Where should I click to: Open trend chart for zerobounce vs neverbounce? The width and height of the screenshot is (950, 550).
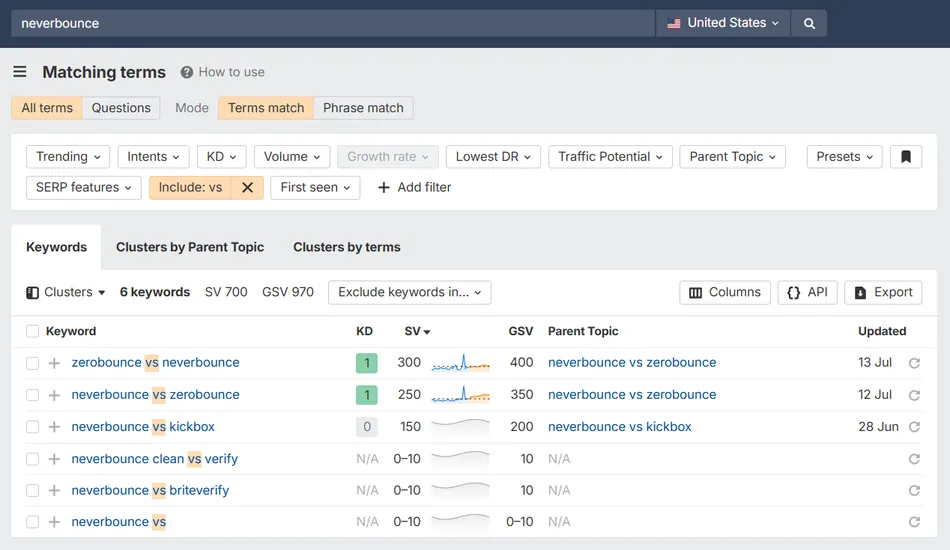tap(460, 363)
